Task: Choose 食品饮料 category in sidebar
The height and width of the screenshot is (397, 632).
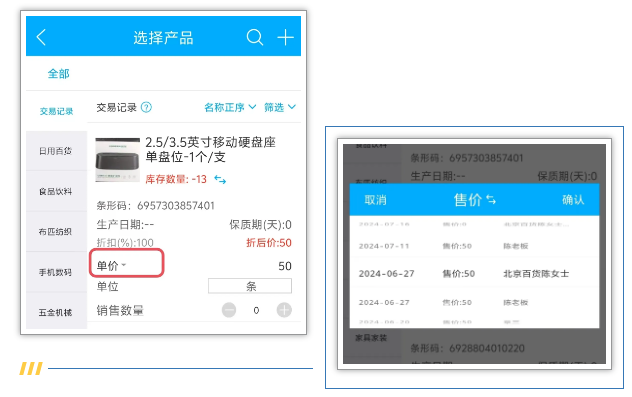Action: click(x=56, y=191)
